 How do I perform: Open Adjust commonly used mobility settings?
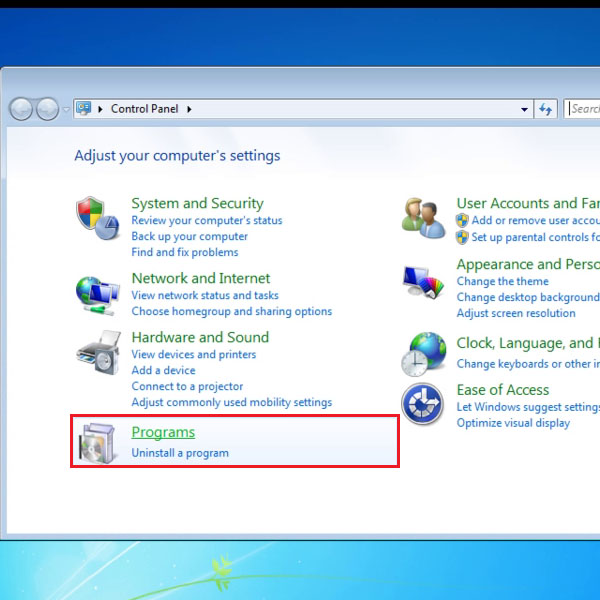tap(232, 403)
